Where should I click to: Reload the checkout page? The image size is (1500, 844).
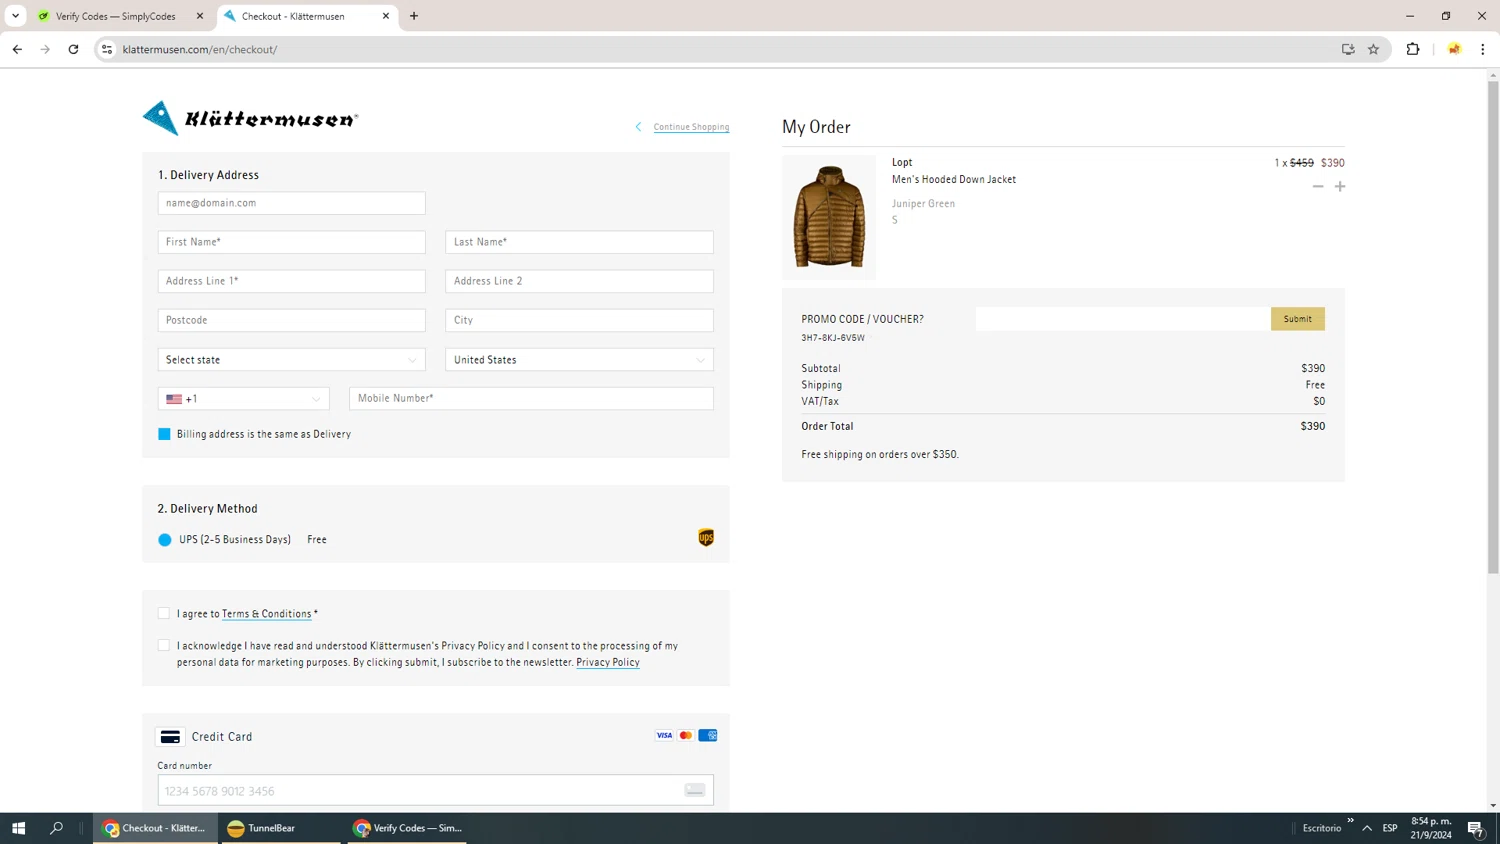73,49
